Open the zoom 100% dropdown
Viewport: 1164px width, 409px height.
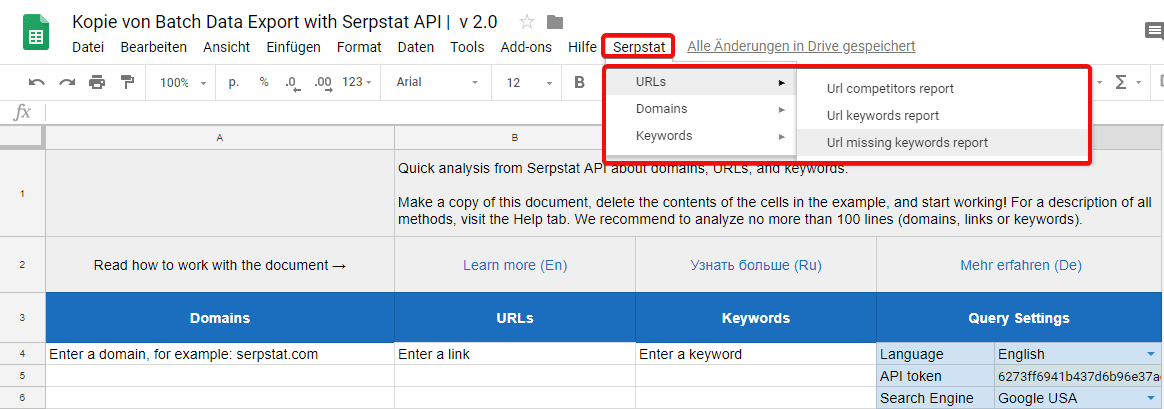[182, 83]
